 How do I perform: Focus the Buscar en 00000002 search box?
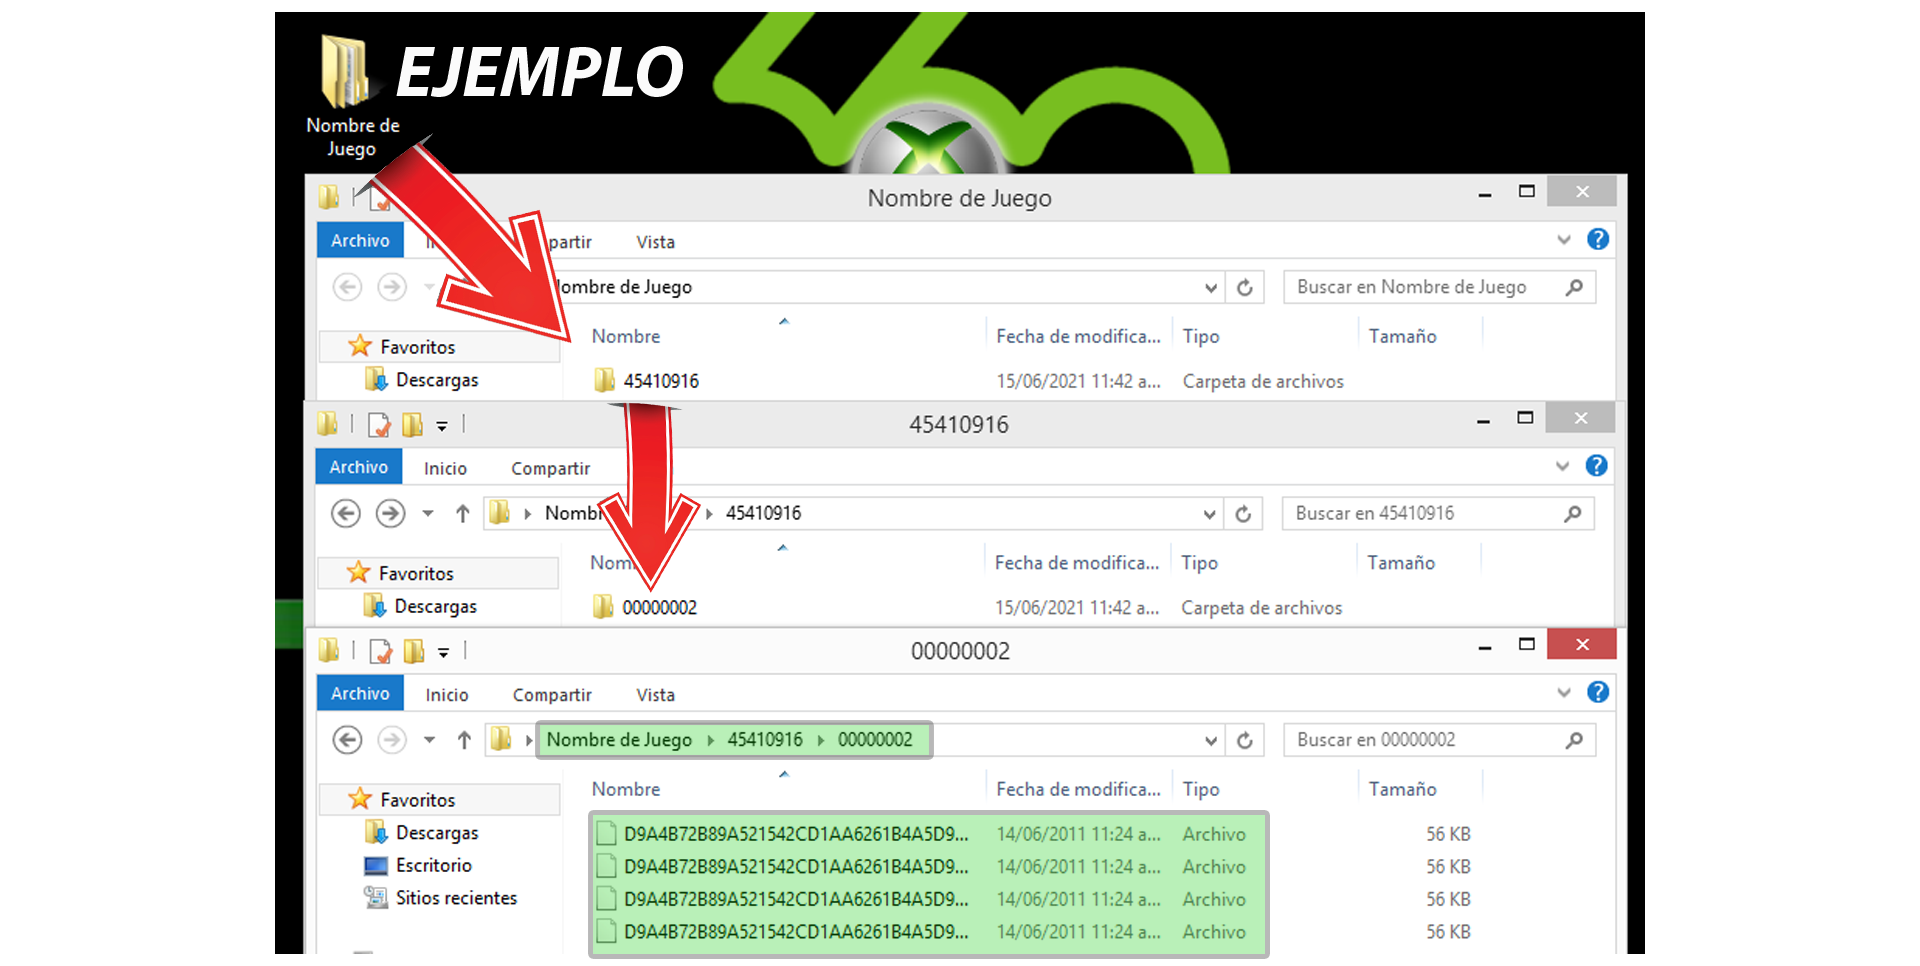coord(1439,740)
